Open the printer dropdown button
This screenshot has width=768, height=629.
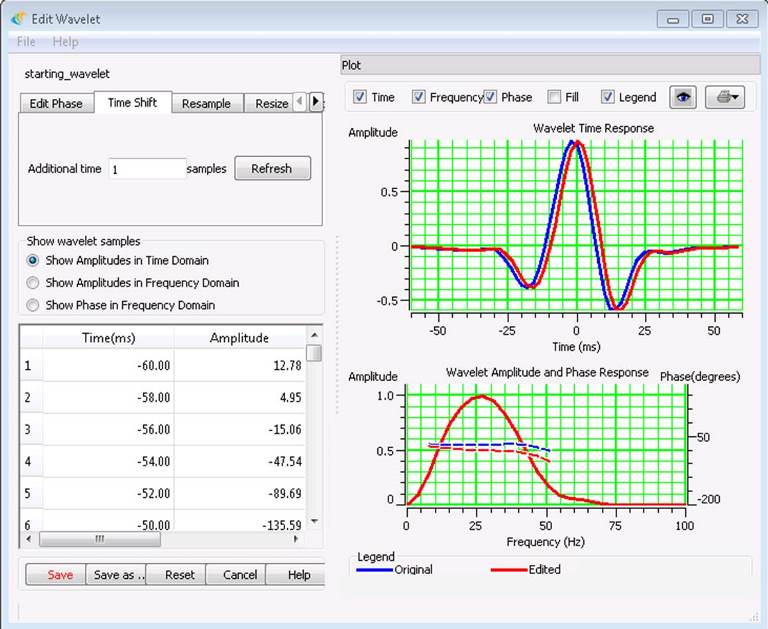point(725,97)
